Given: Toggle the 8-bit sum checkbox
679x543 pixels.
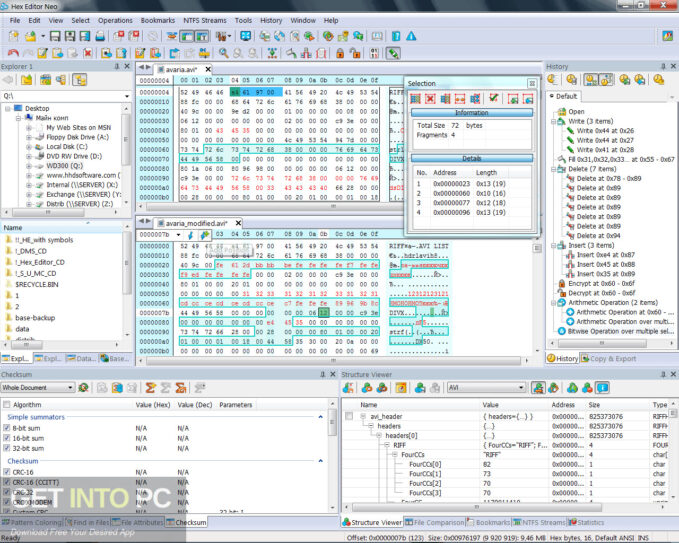Looking at the screenshot, I should point(6,428).
